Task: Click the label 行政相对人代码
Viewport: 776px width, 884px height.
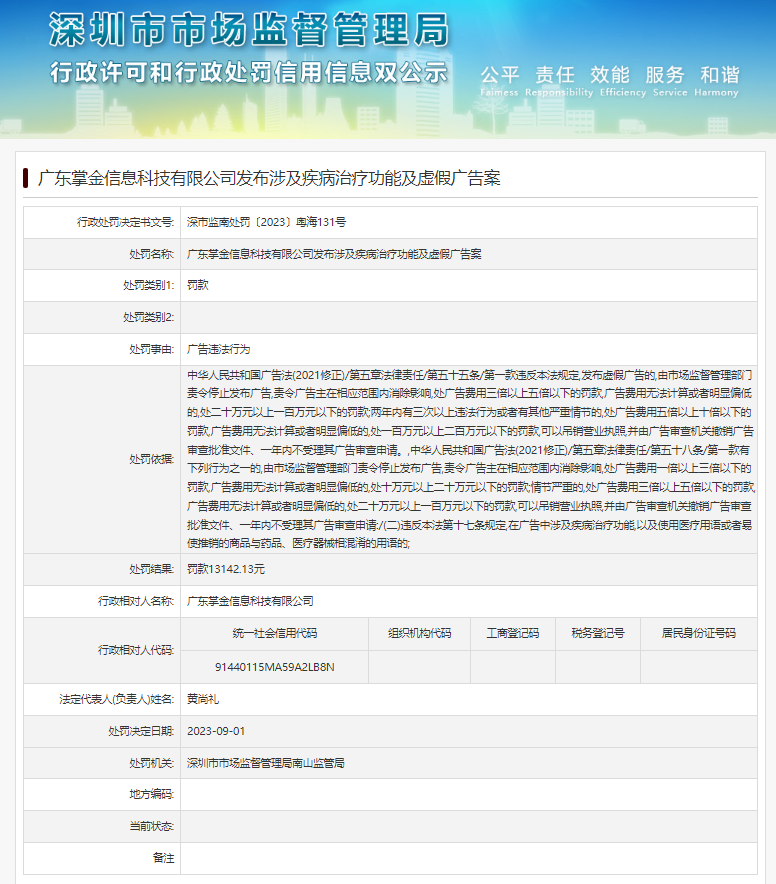Action: click(x=136, y=650)
